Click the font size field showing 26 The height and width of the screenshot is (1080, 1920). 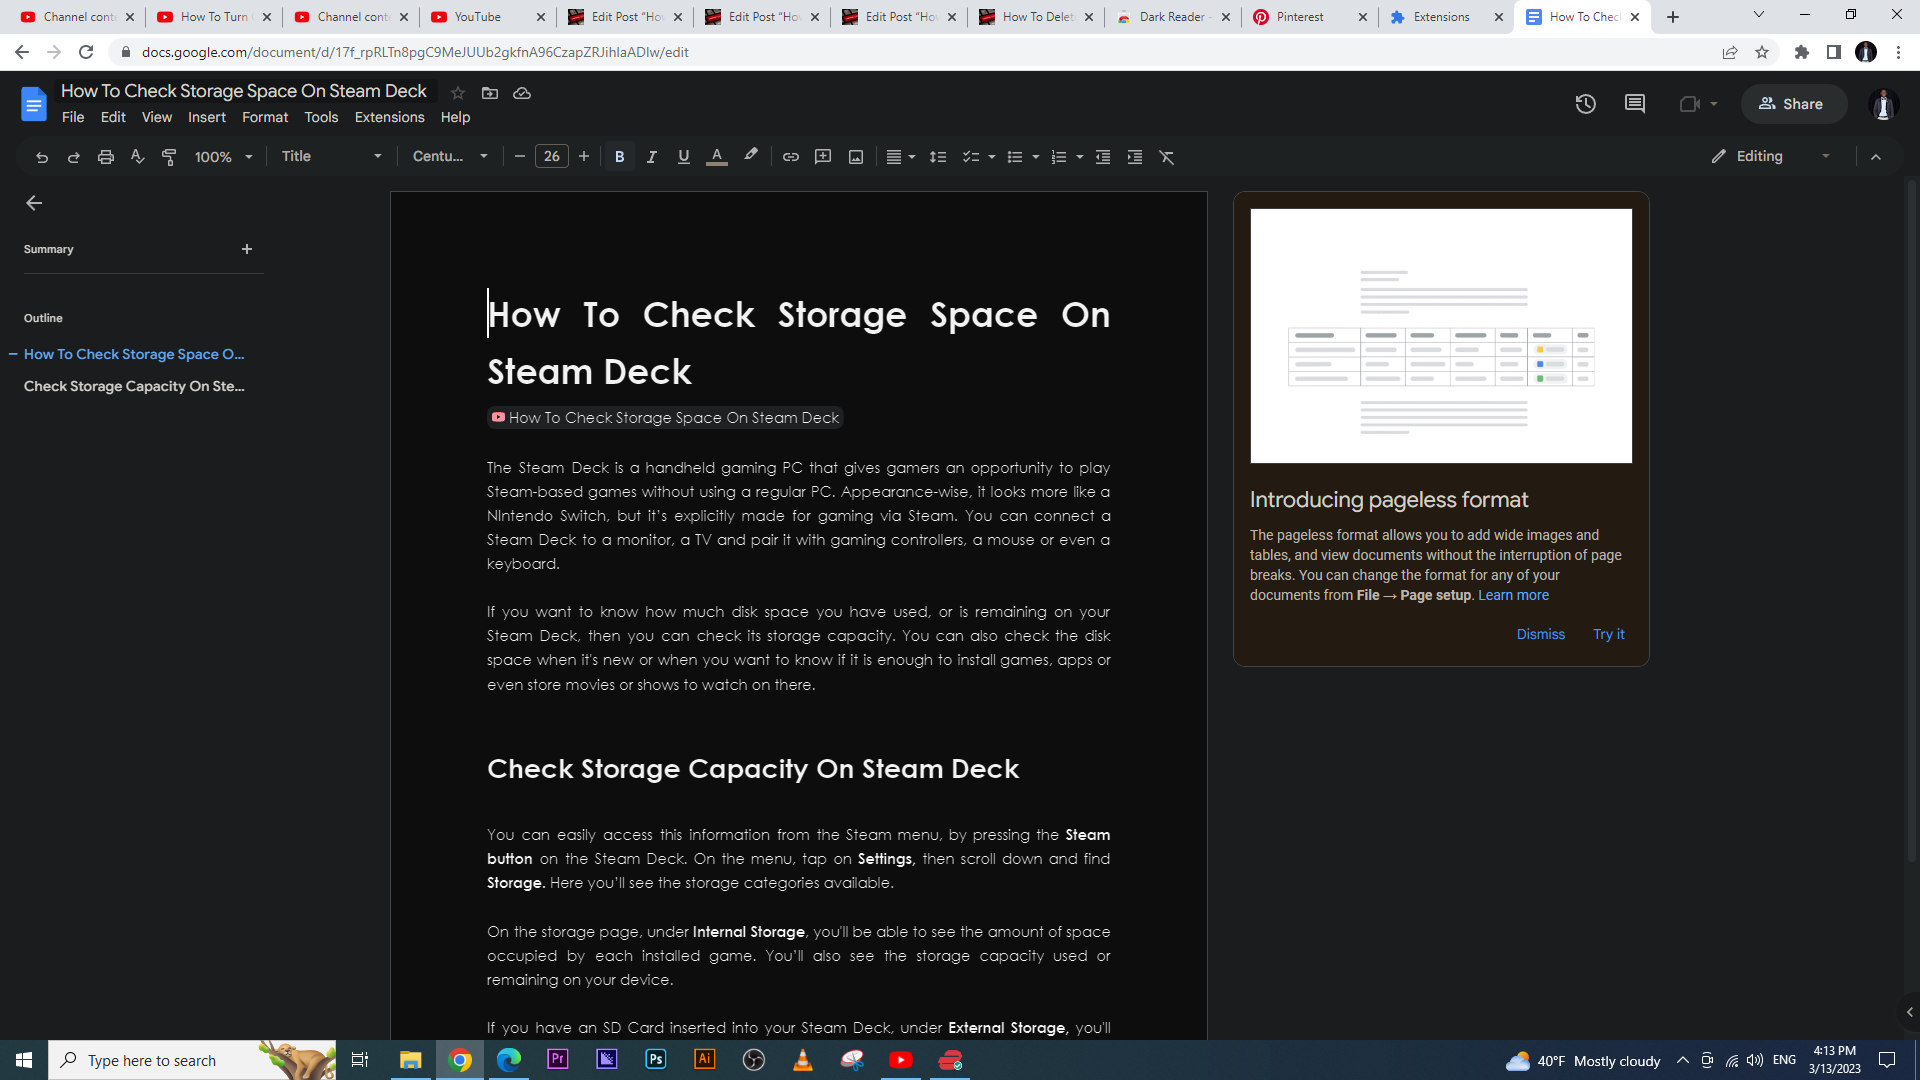click(x=551, y=156)
